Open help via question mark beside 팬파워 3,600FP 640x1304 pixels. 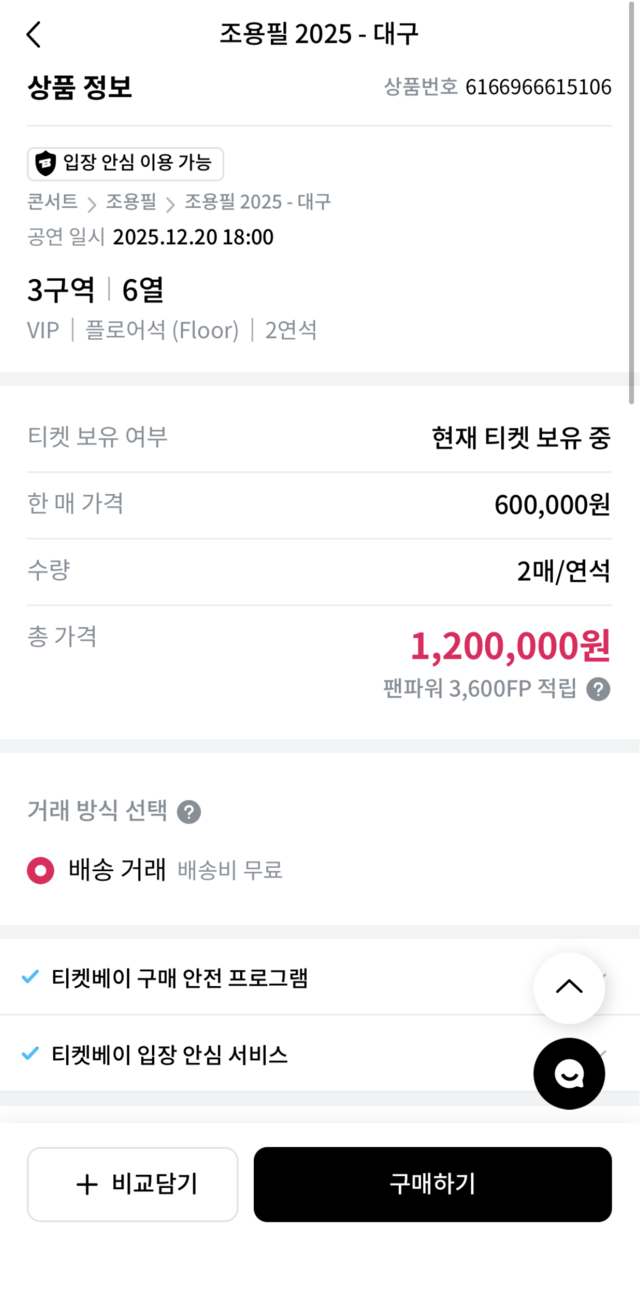point(599,689)
